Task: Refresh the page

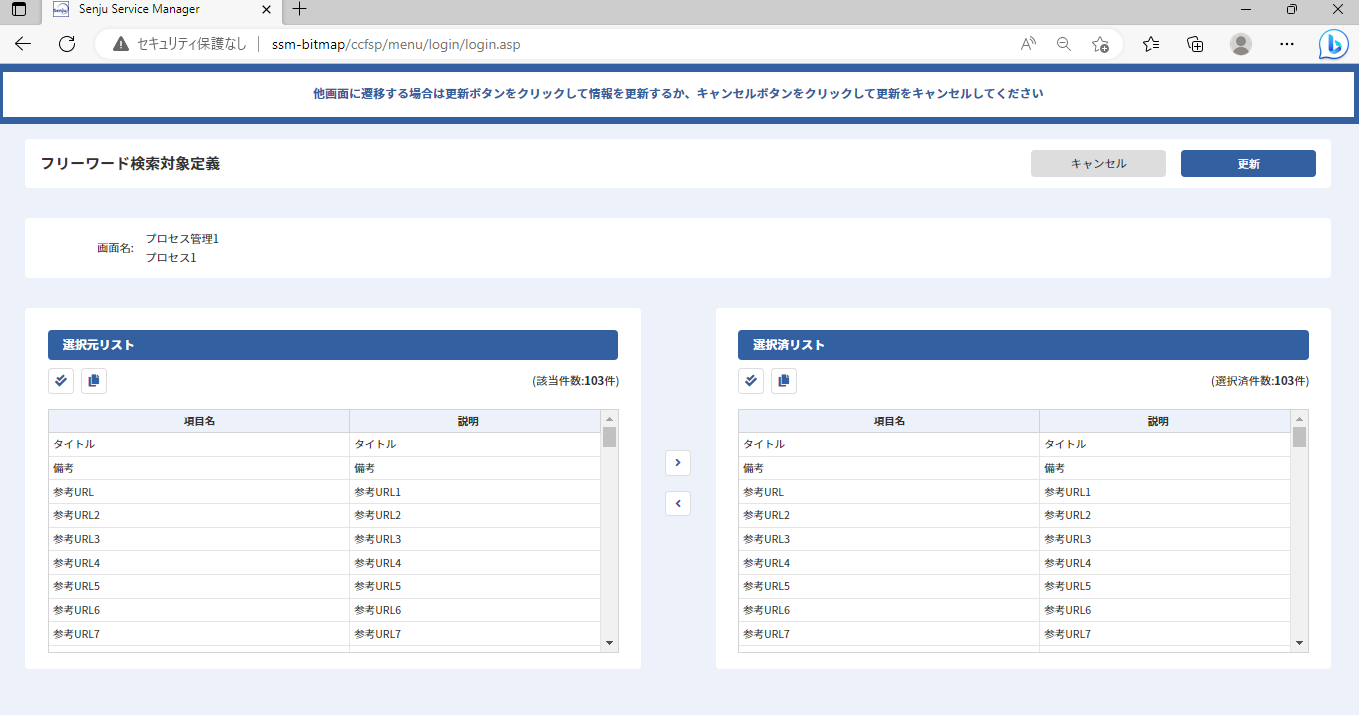Action: pos(67,44)
